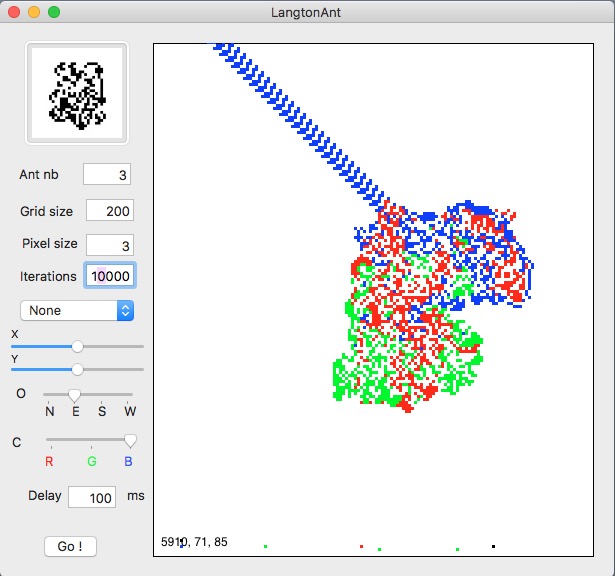Click the blue diagonal highway trail
615x576 pixels.
tap(298, 124)
